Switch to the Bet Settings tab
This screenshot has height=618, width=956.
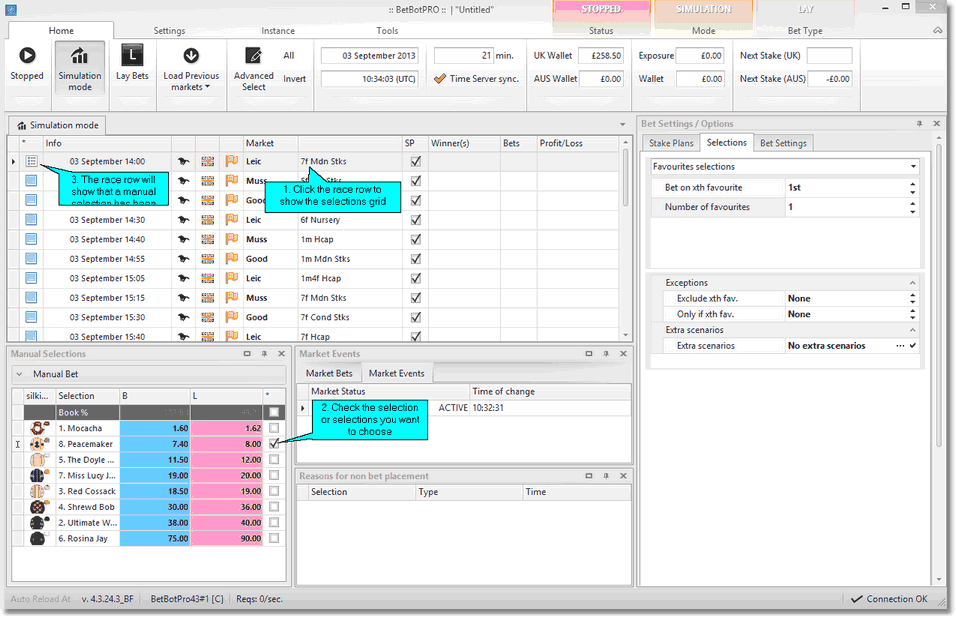[783, 143]
